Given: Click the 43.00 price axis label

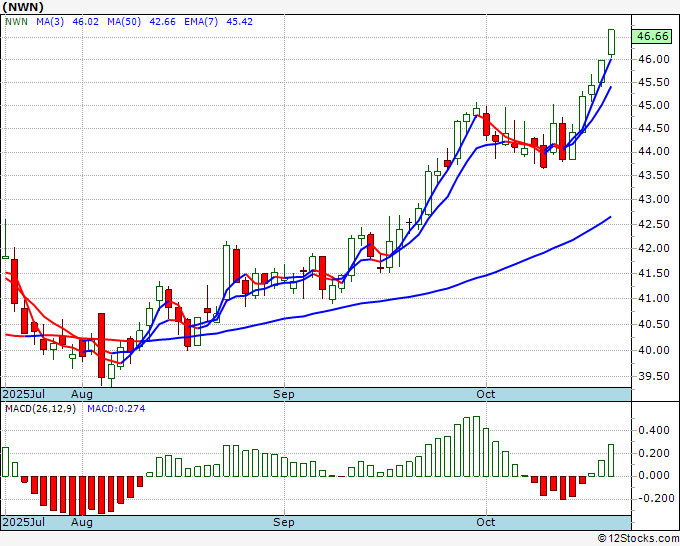Looking at the screenshot, I should pyautogui.click(x=654, y=199).
